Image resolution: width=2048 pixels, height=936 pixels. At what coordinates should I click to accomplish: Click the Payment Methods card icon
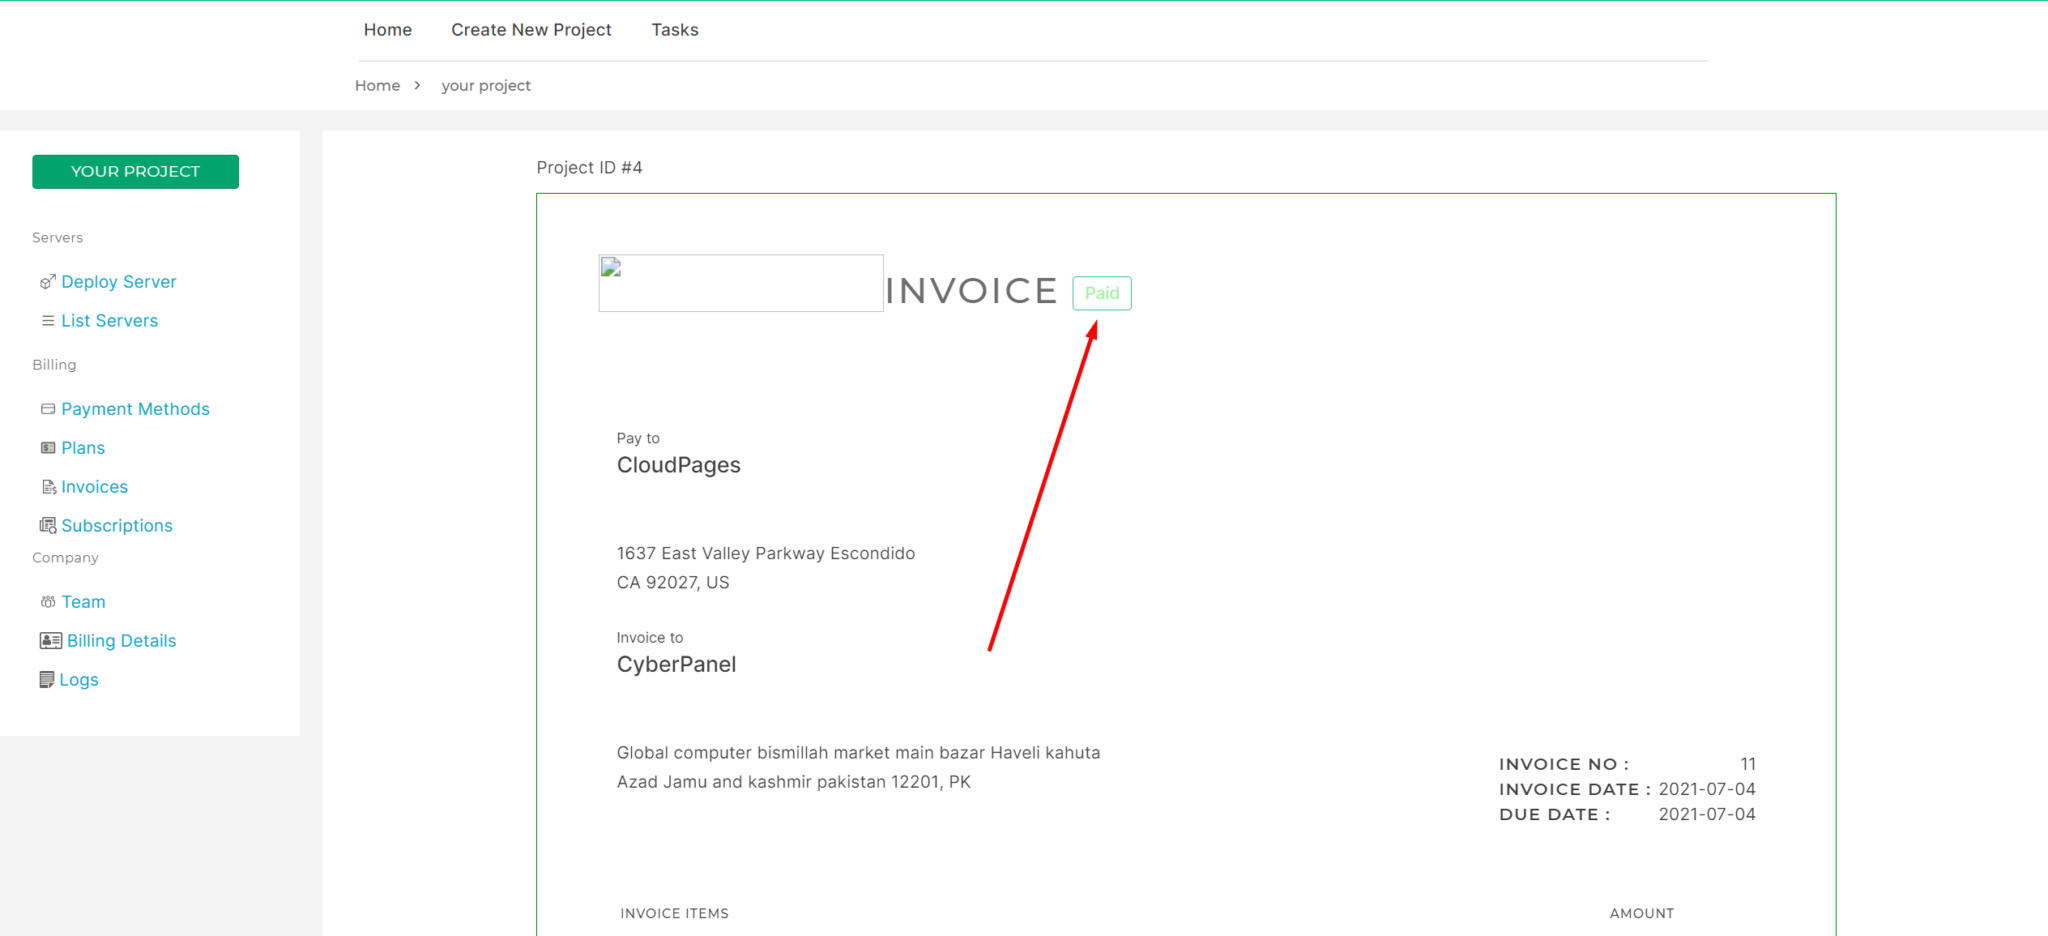(47, 408)
